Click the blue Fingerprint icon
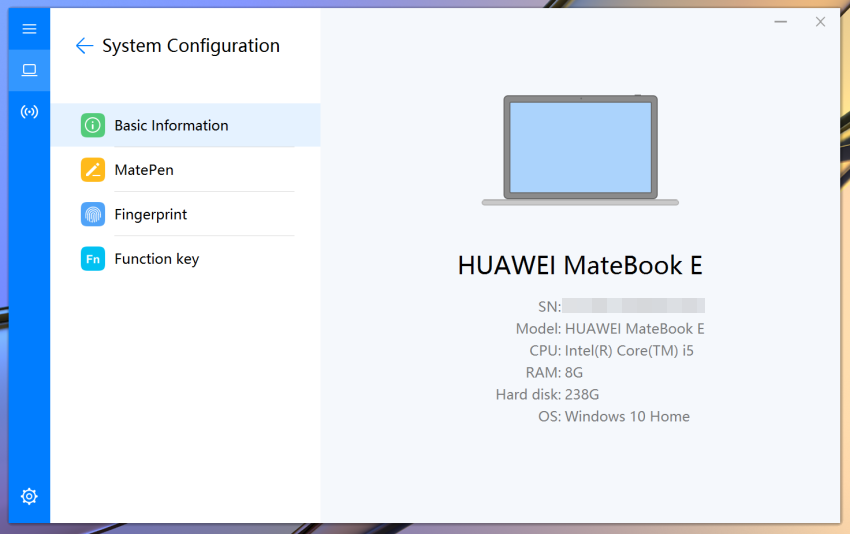Viewport: 850px width, 534px height. (x=93, y=214)
